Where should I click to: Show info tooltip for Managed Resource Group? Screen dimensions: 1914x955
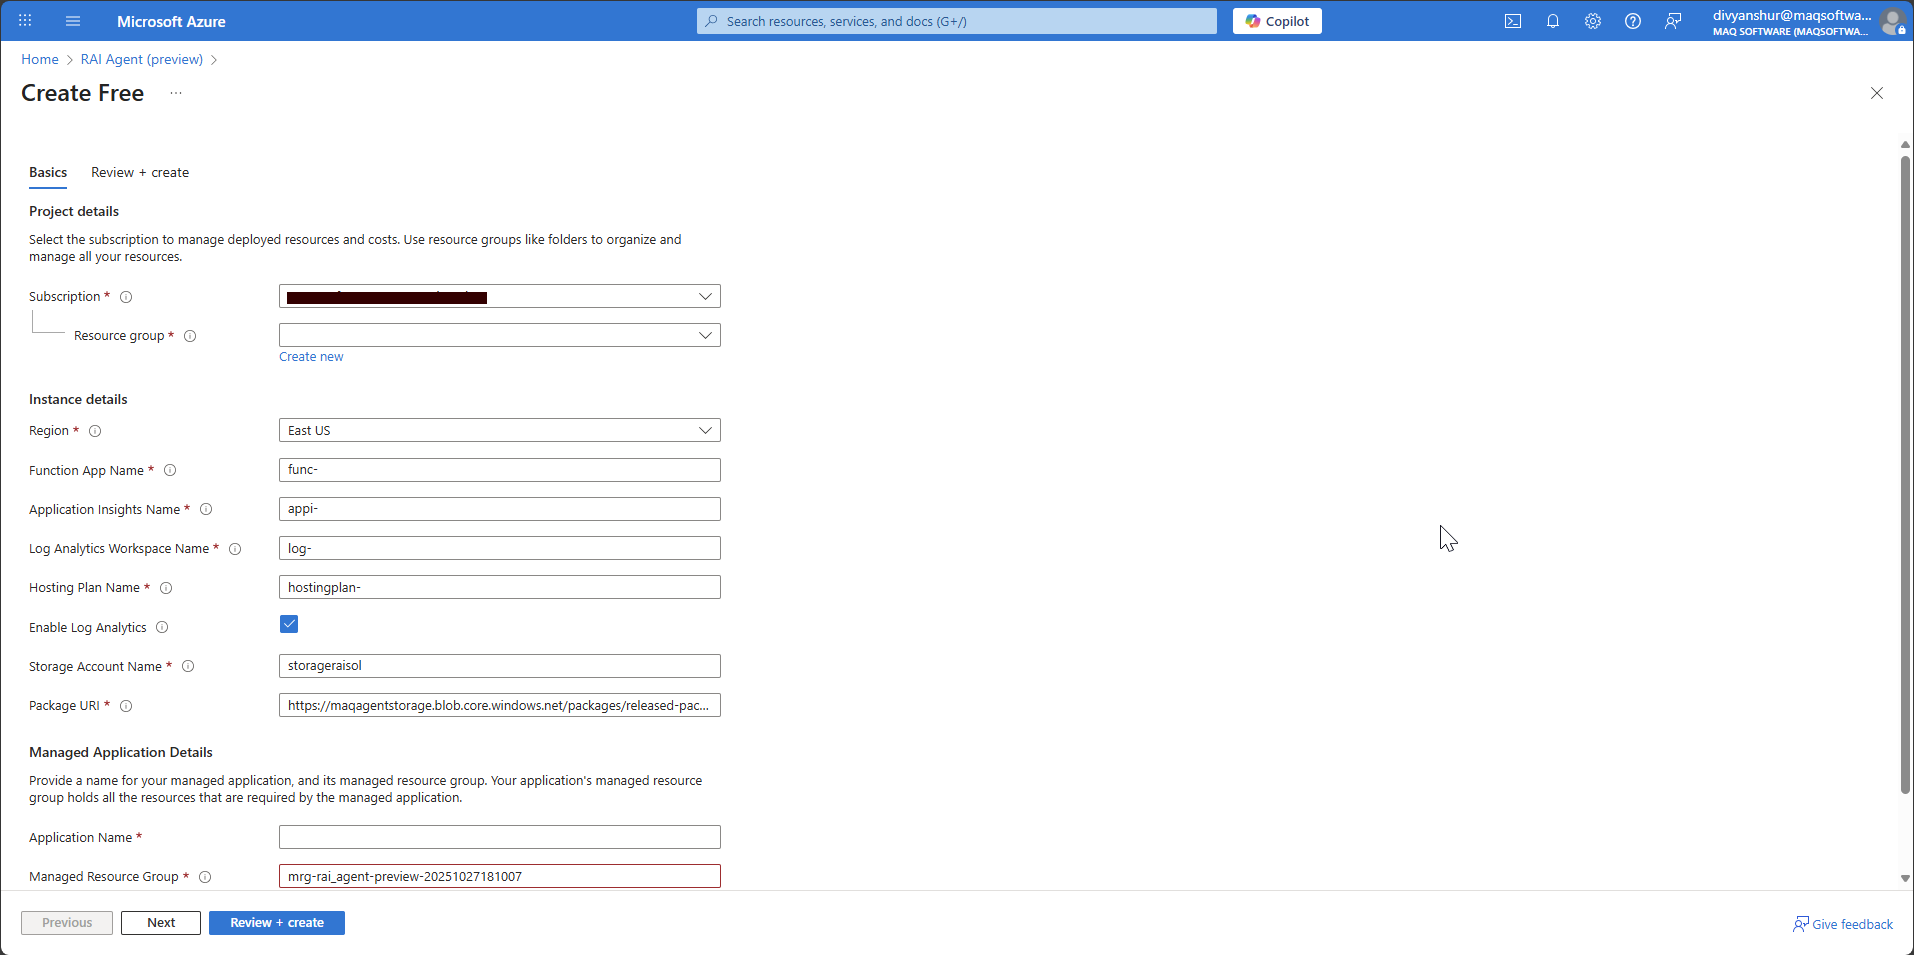[x=205, y=877]
